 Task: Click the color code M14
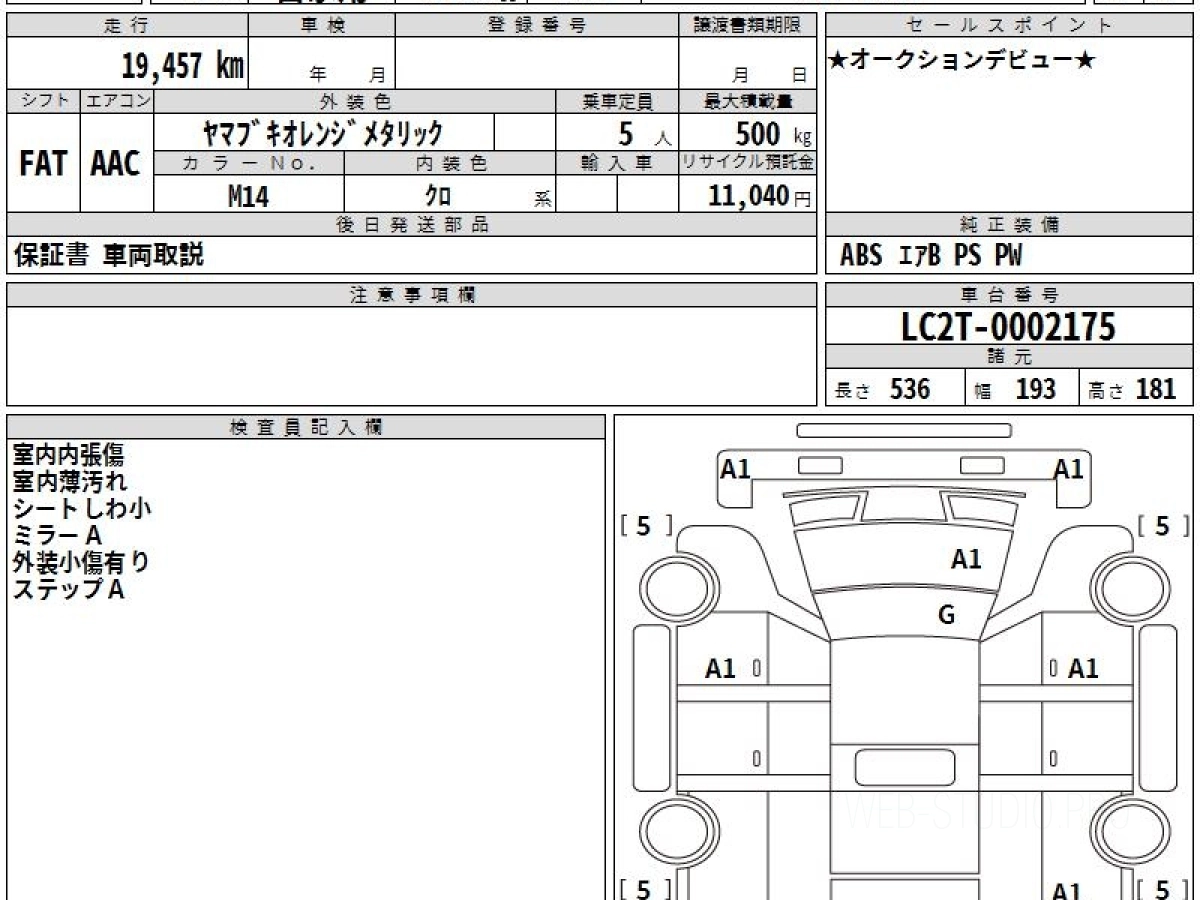click(x=248, y=196)
